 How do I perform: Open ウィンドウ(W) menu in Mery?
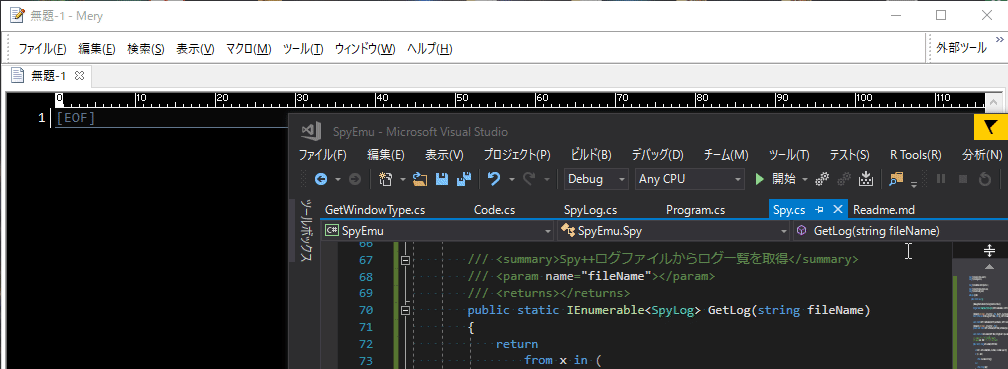click(365, 49)
